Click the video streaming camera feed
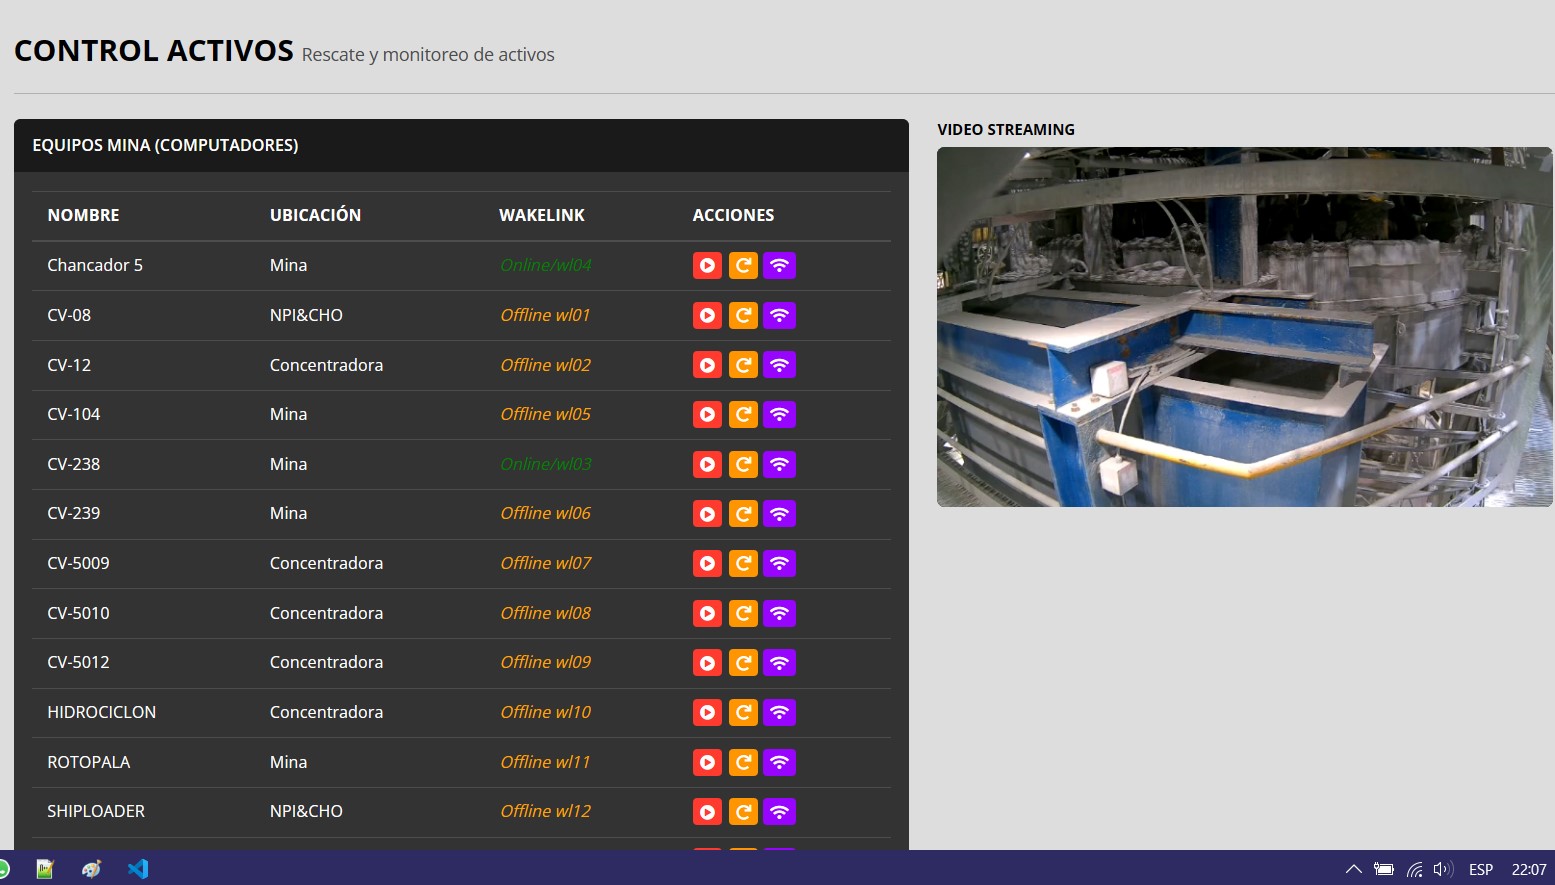This screenshot has width=1555, height=885. [x=1244, y=327]
